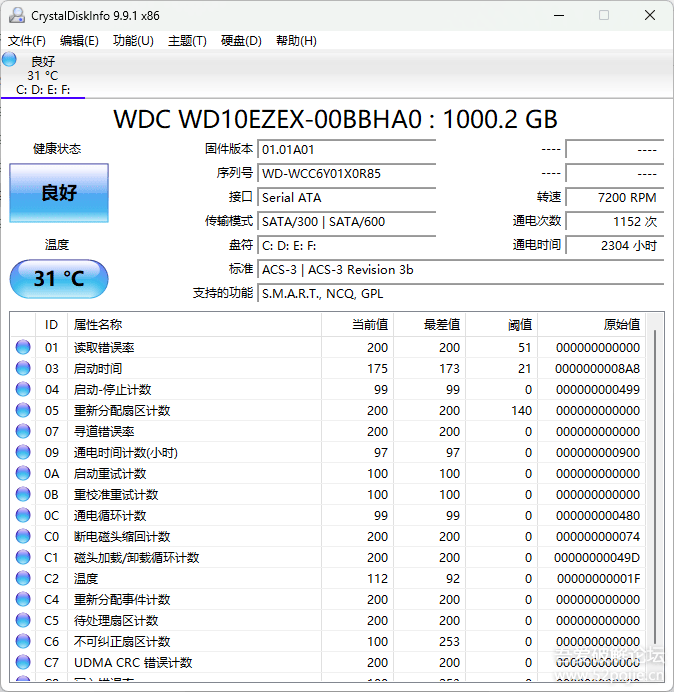Select worst value 253 of 不可纠正扇区计数
This screenshot has width=674, height=692.
pyautogui.click(x=449, y=642)
